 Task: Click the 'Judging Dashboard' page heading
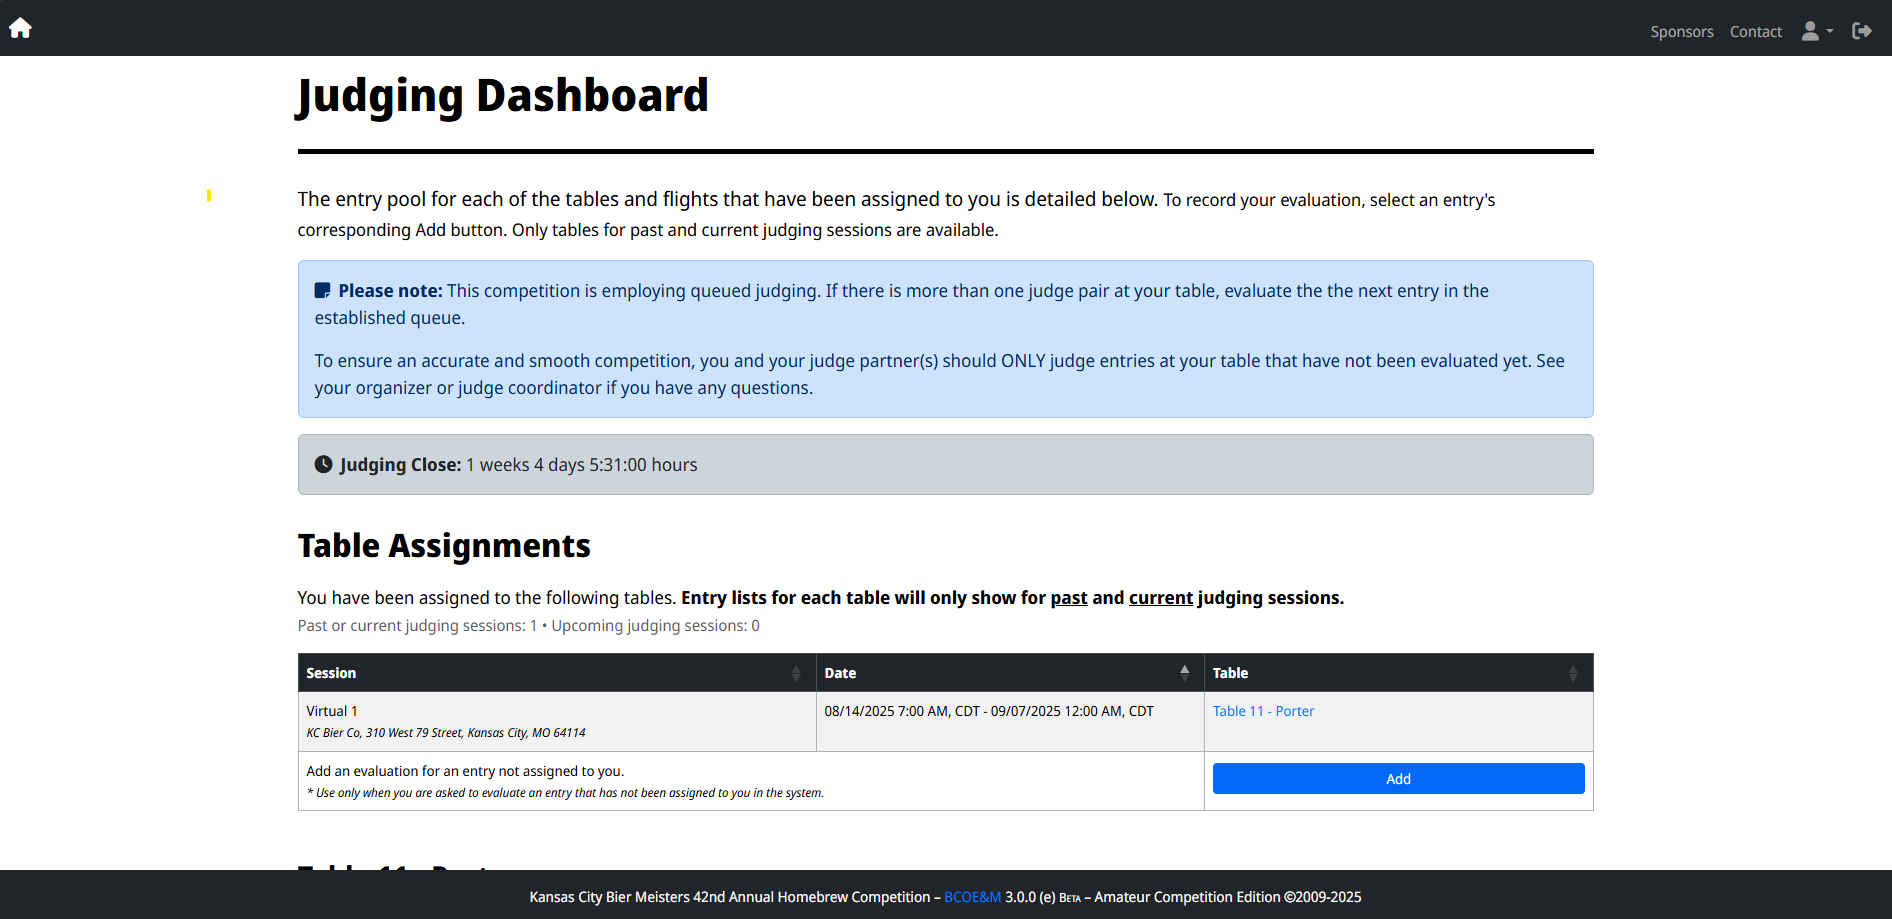(x=502, y=96)
